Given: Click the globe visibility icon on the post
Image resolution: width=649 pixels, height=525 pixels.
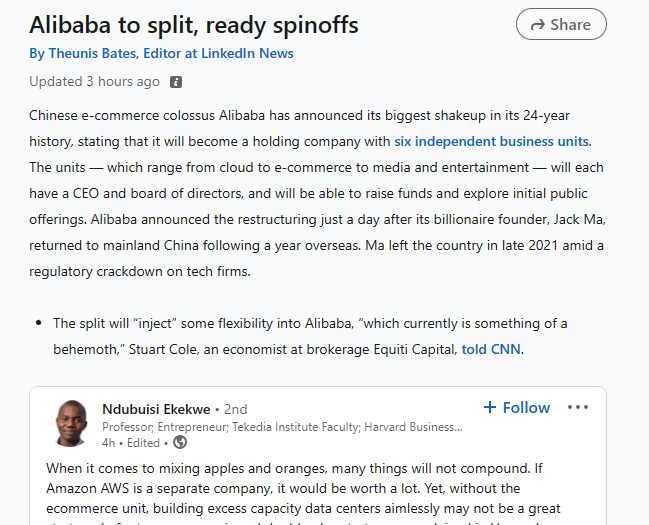Looking at the screenshot, I should pos(179,442).
